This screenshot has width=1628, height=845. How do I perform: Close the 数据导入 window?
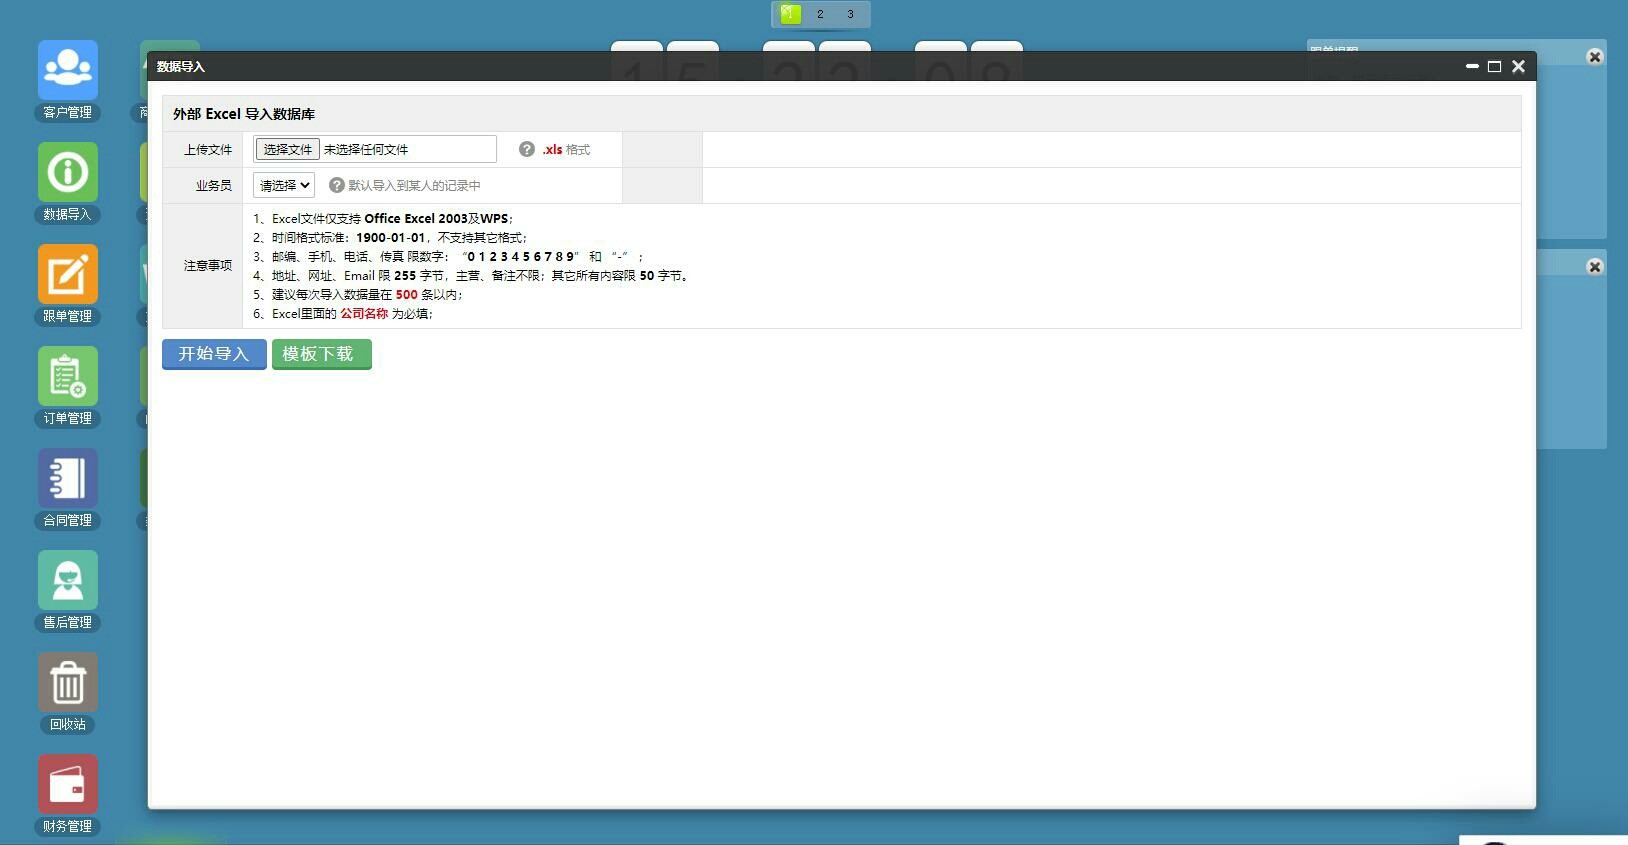[x=1518, y=66]
